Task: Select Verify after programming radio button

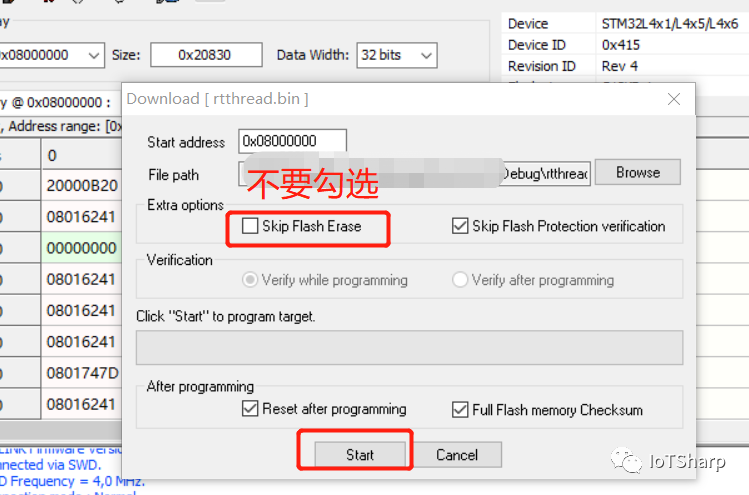Action: pos(460,280)
